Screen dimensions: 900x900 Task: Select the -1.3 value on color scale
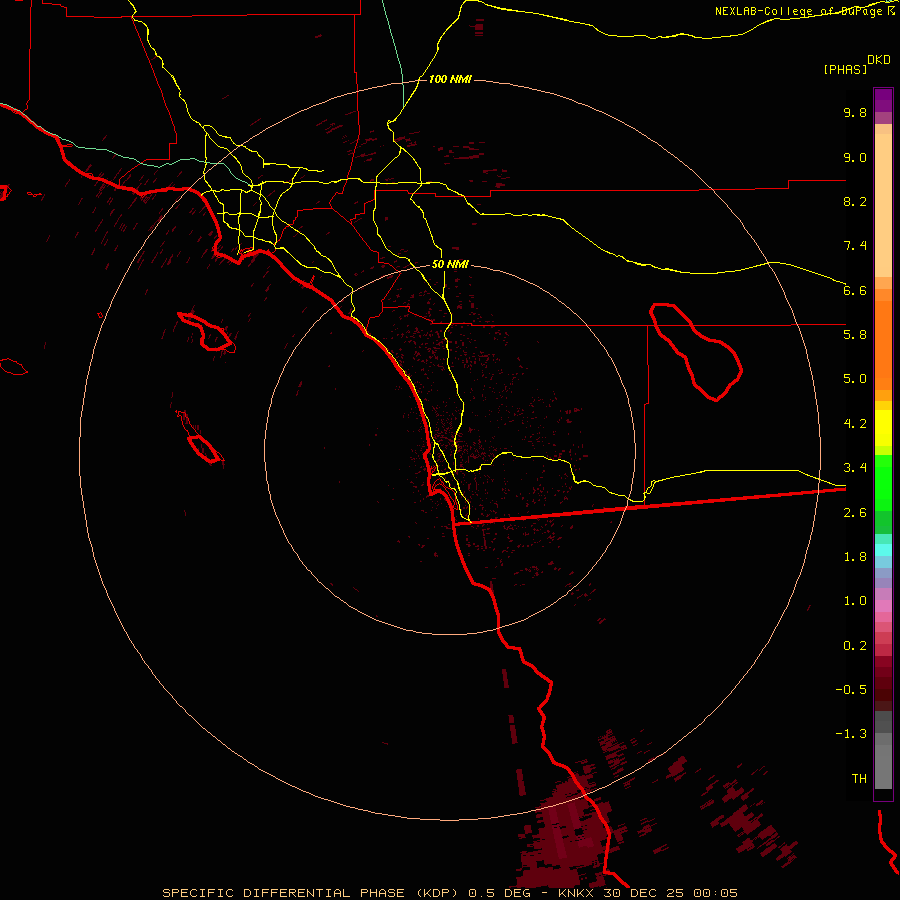851,735
